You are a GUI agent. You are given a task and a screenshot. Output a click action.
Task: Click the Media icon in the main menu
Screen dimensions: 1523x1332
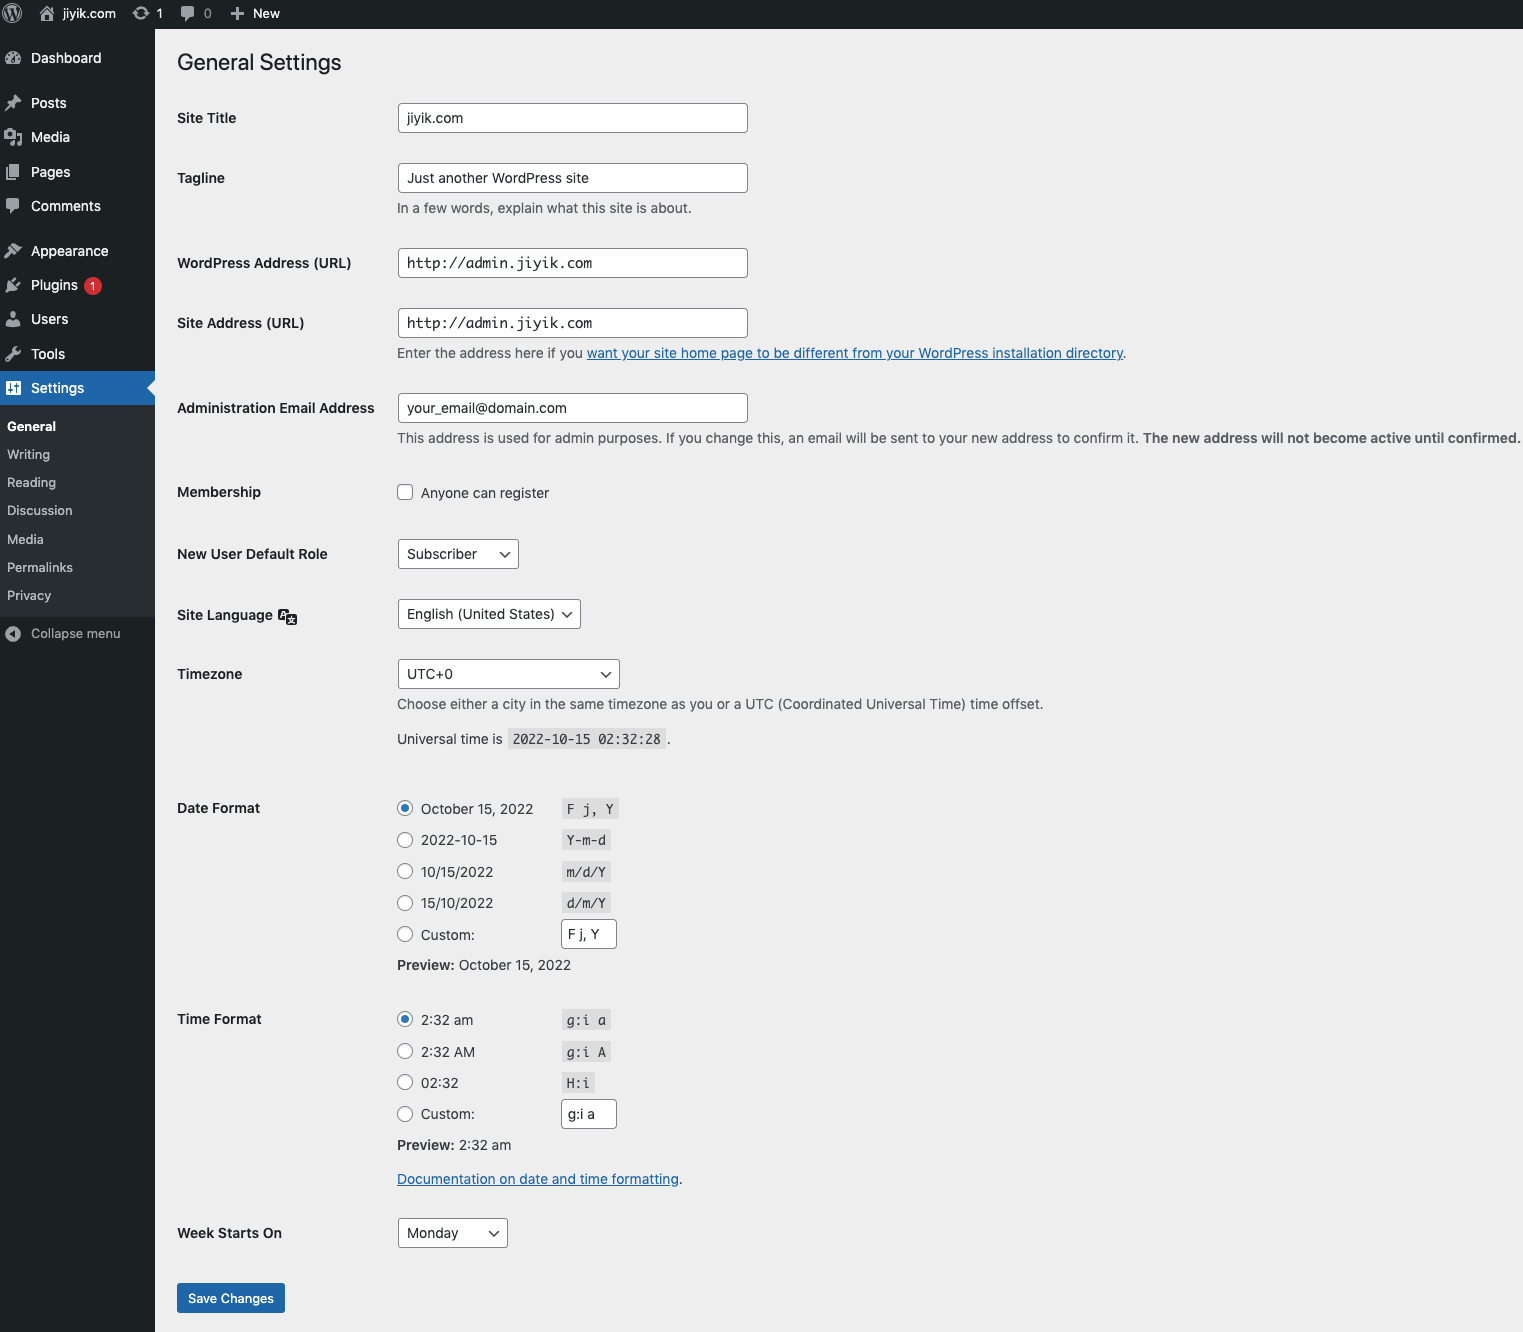tap(13, 137)
